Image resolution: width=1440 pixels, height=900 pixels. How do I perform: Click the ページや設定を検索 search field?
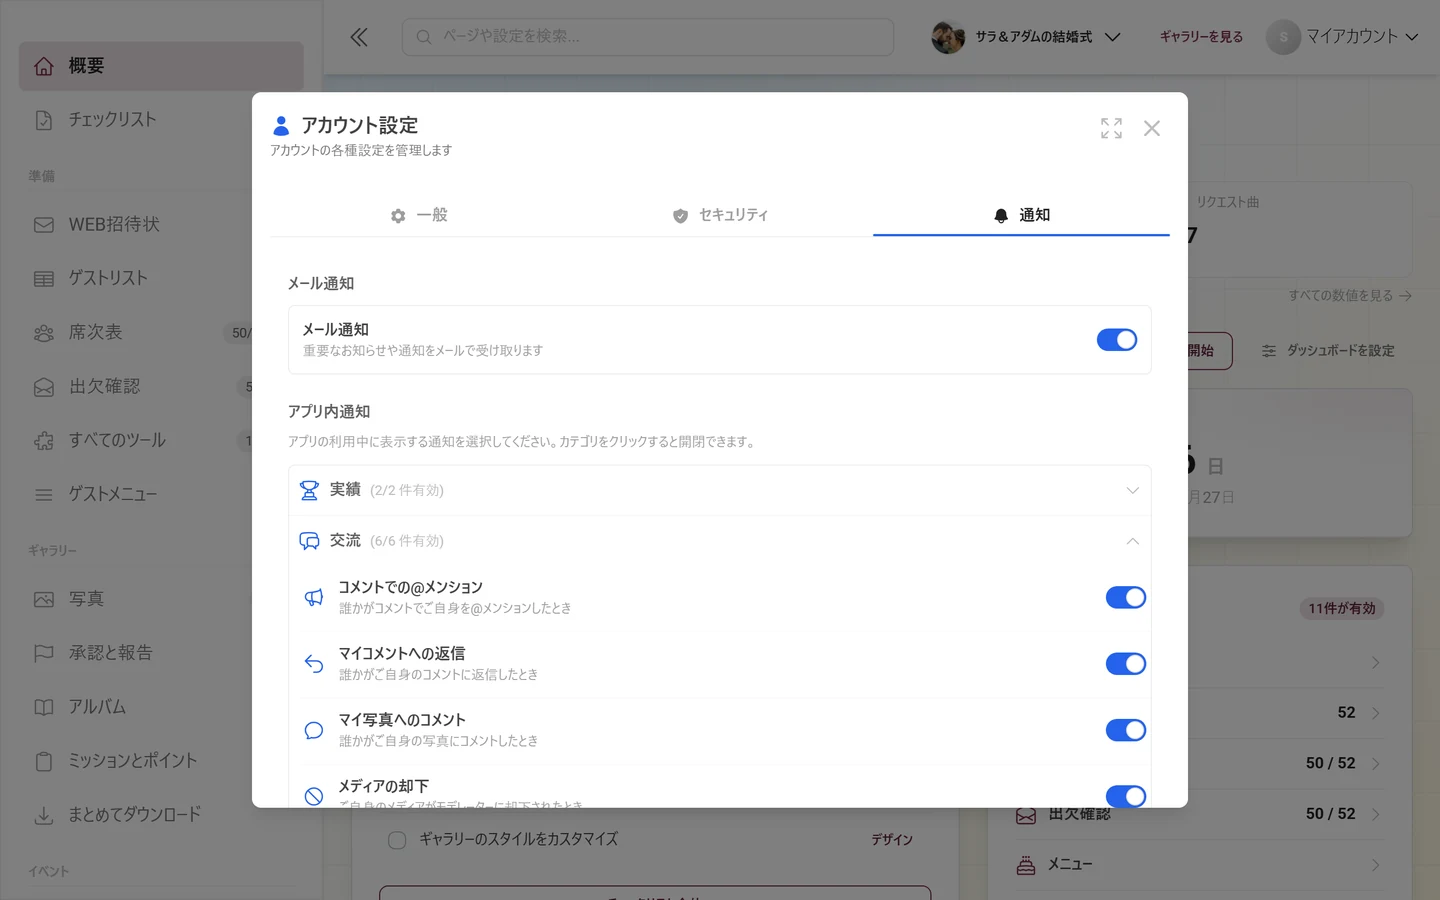click(x=648, y=37)
